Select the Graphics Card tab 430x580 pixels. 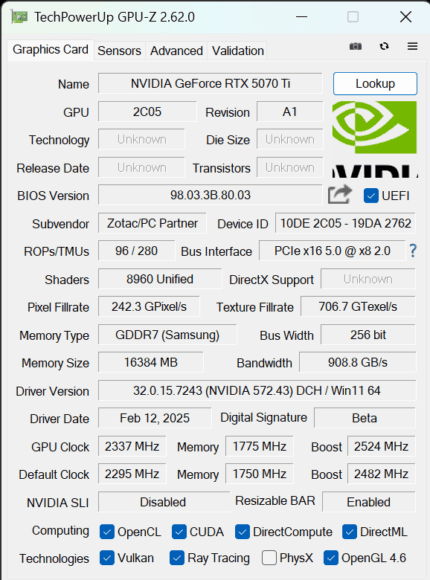50,50
